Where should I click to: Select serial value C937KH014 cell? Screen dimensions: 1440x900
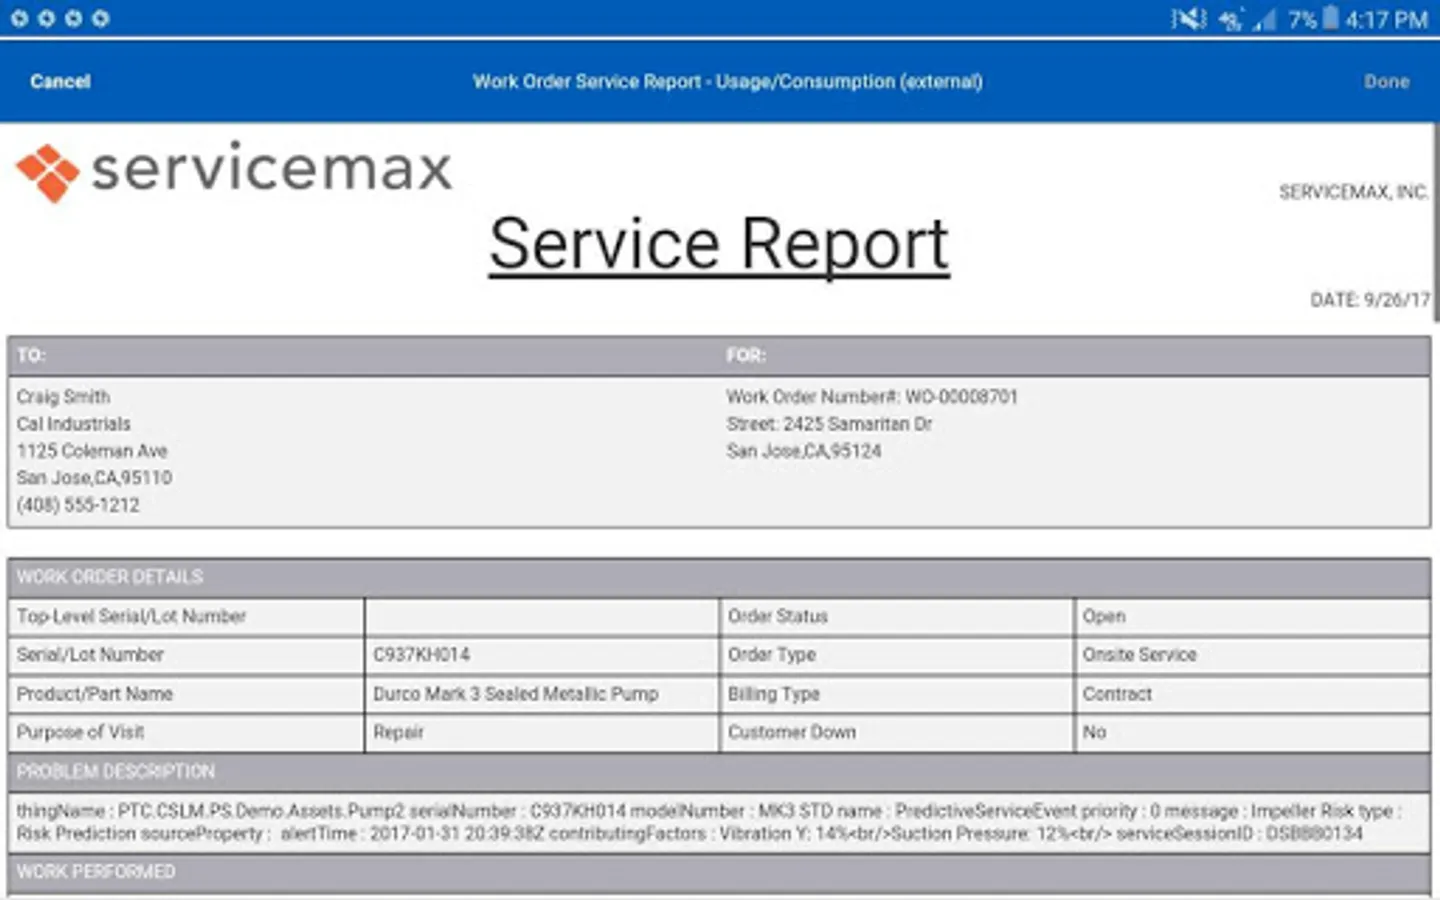[541, 655]
